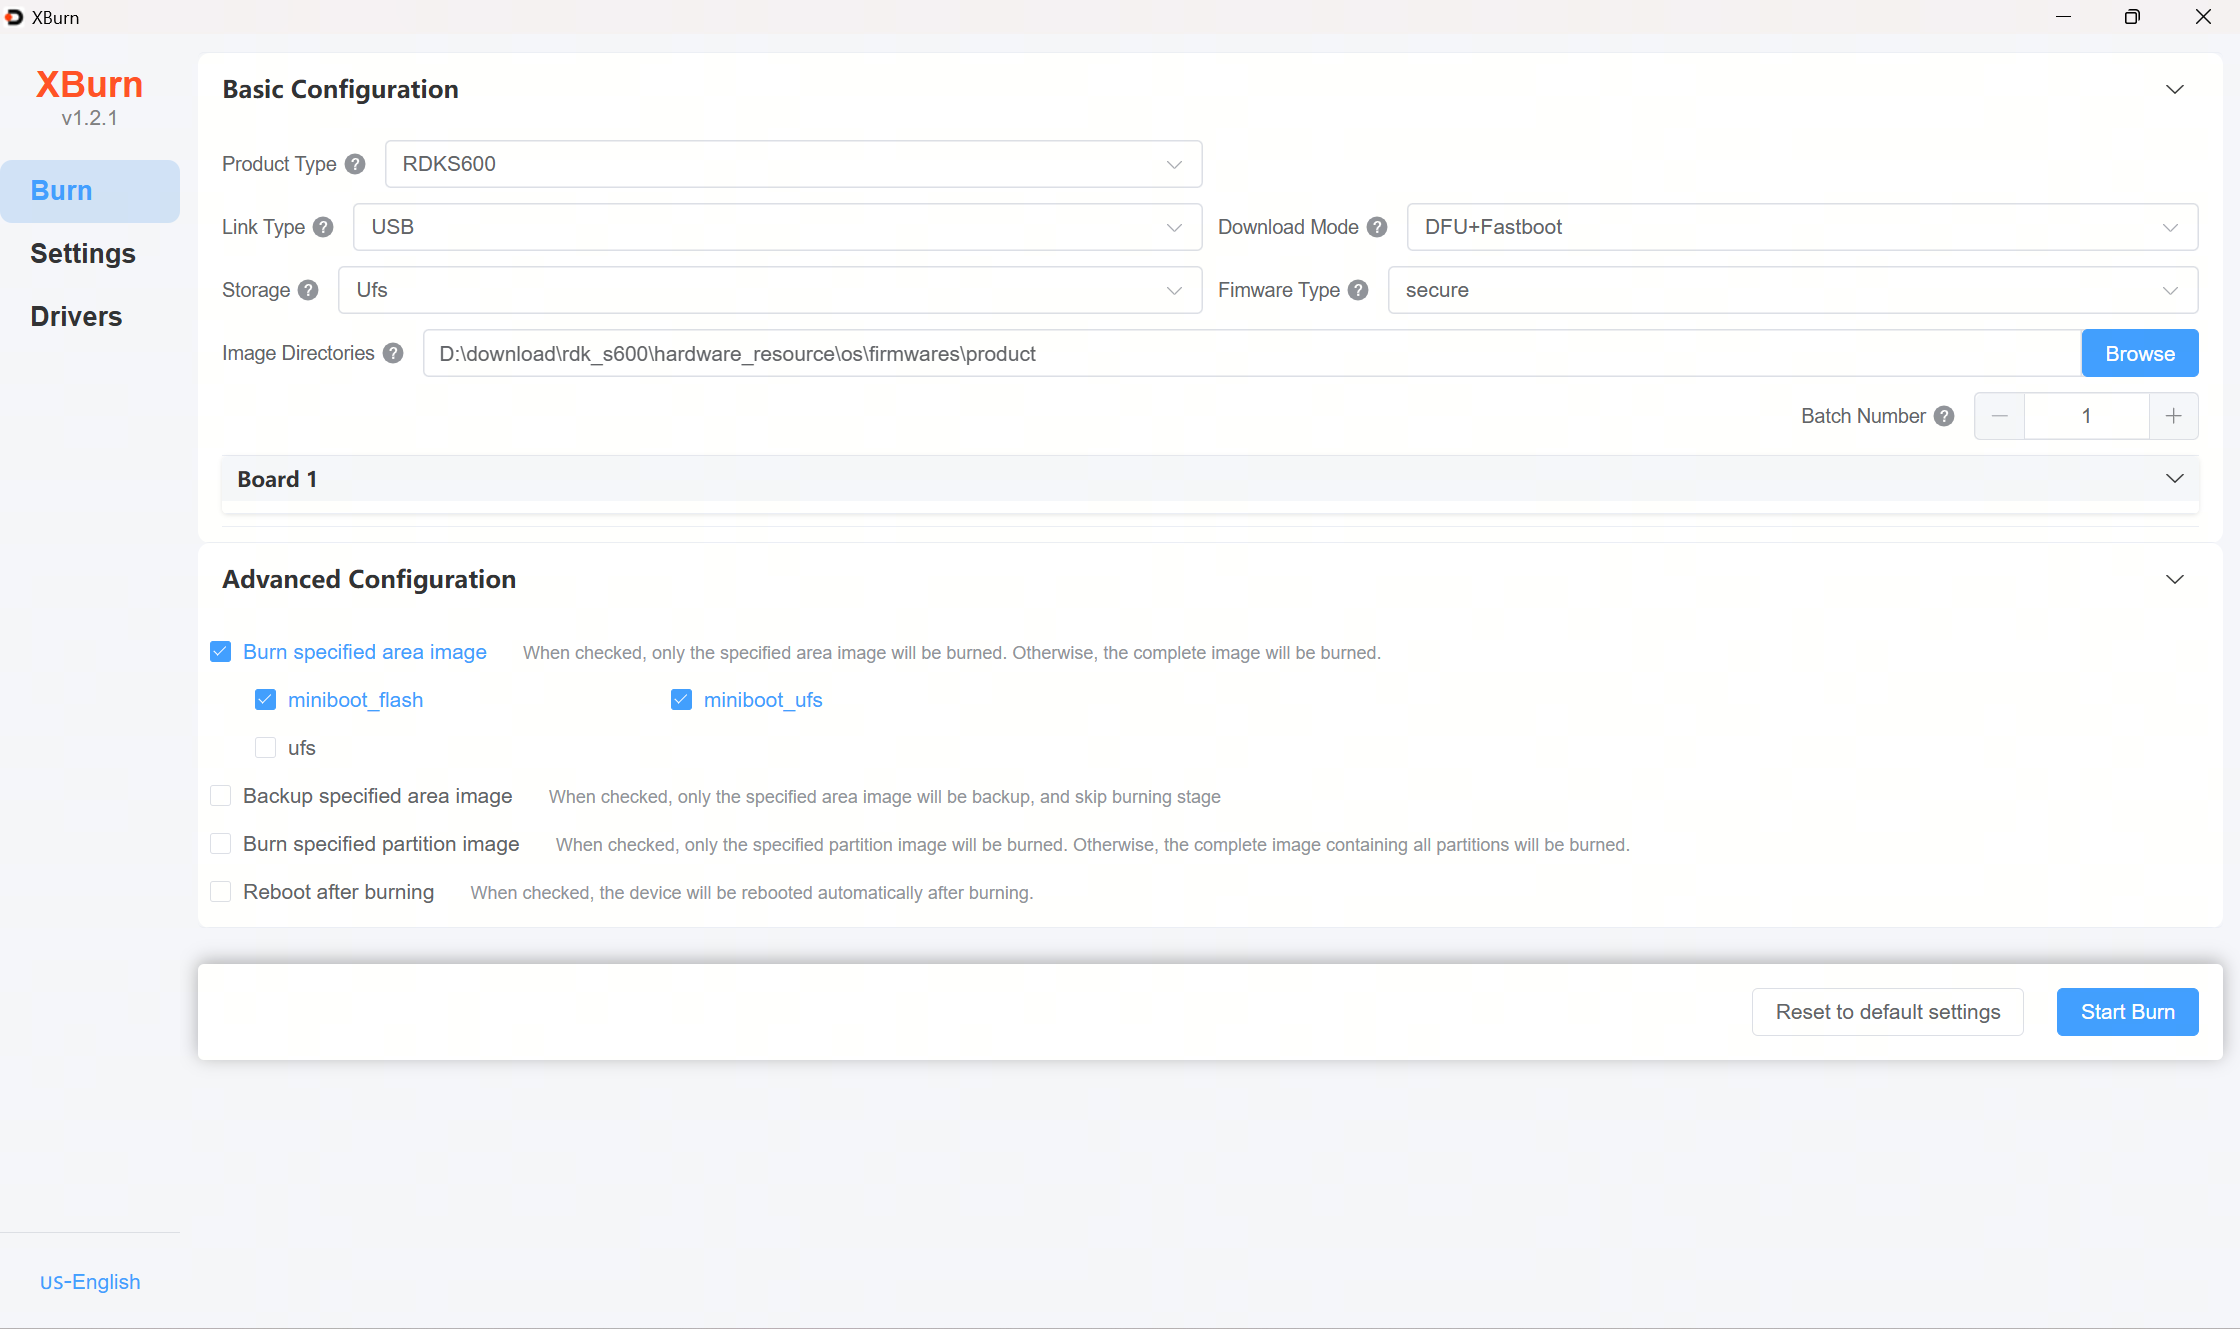Minimize the XBurn window
This screenshot has height=1329, width=2240.
2063,17
